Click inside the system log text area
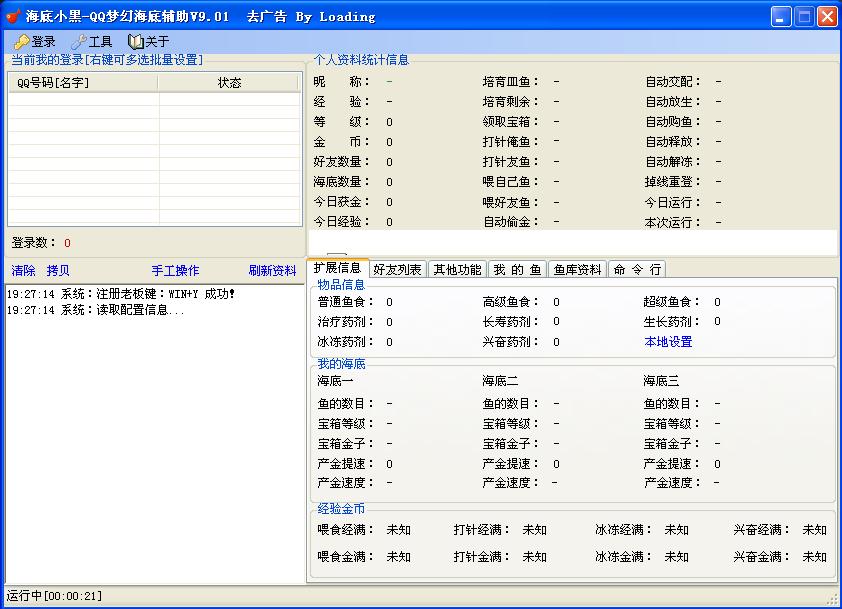Image resolution: width=842 pixels, height=609 pixels. pos(155,440)
